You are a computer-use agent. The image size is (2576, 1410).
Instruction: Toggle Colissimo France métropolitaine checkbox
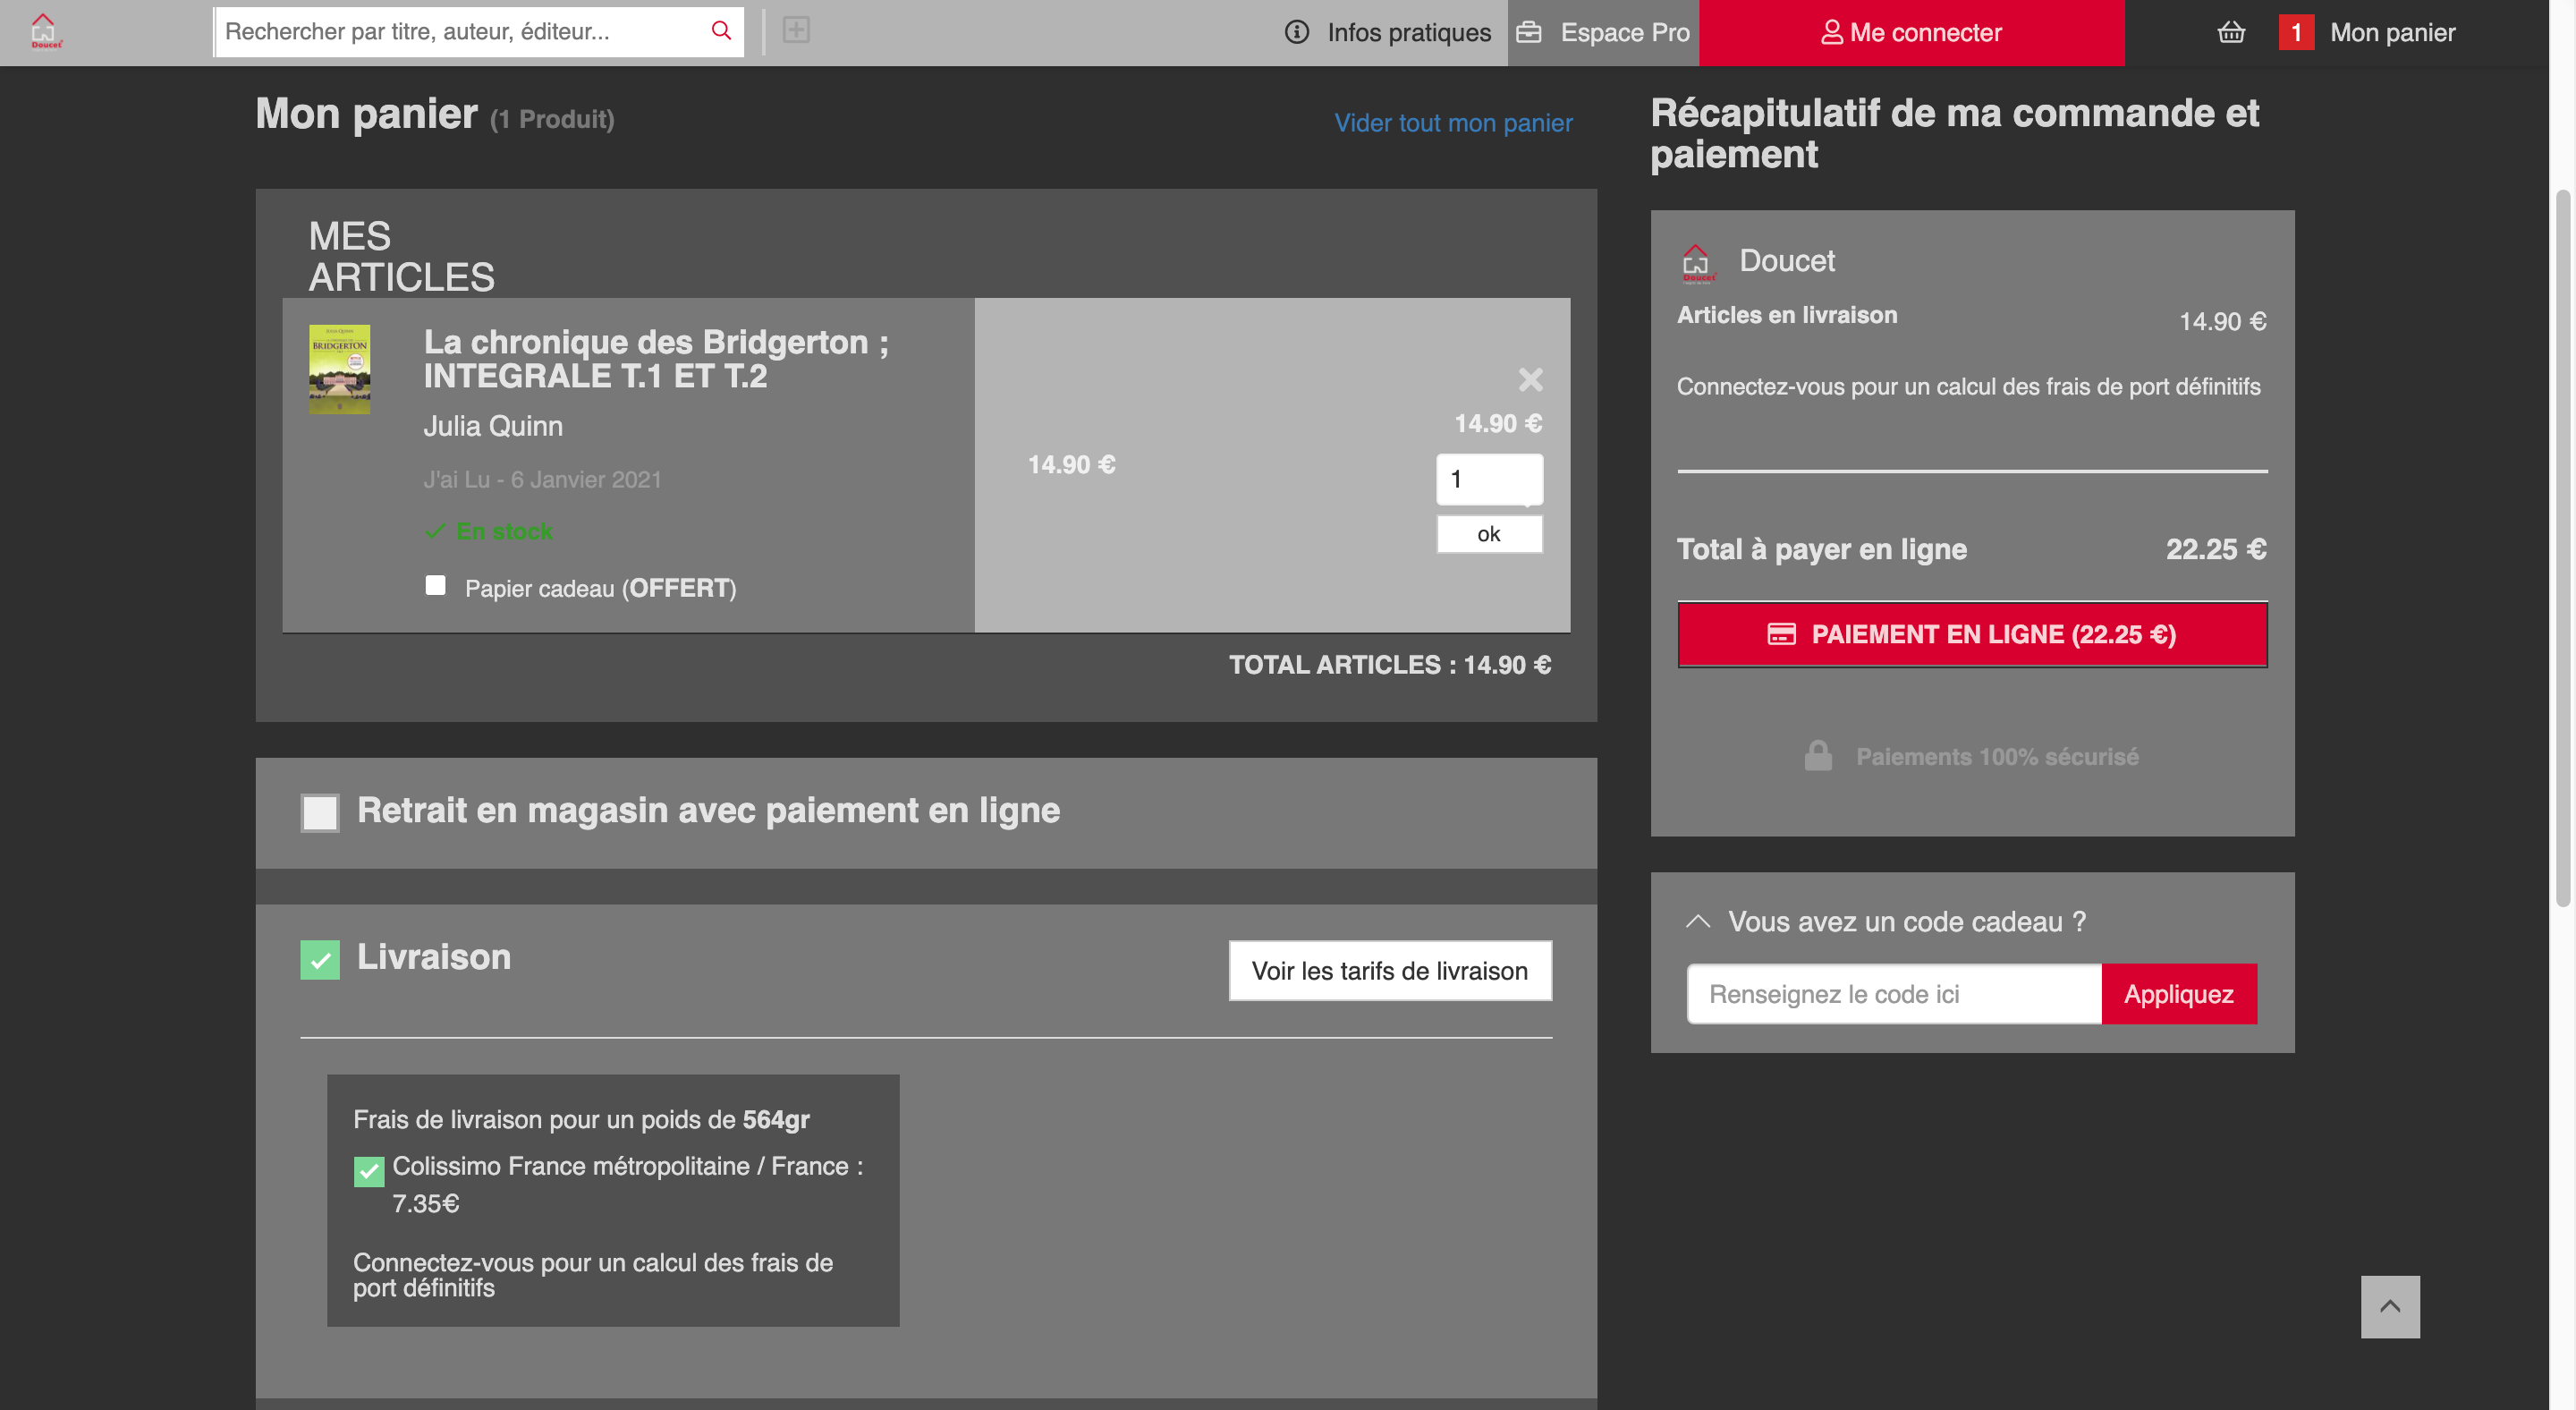point(369,1171)
